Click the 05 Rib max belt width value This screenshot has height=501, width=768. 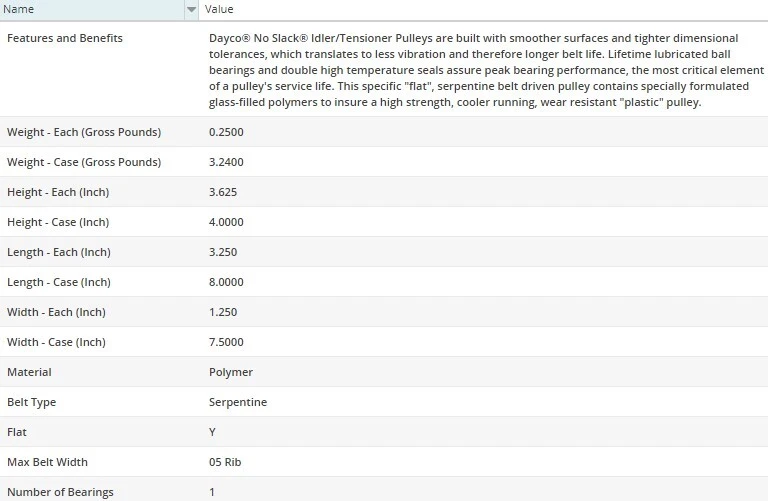pyautogui.click(x=225, y=462)
